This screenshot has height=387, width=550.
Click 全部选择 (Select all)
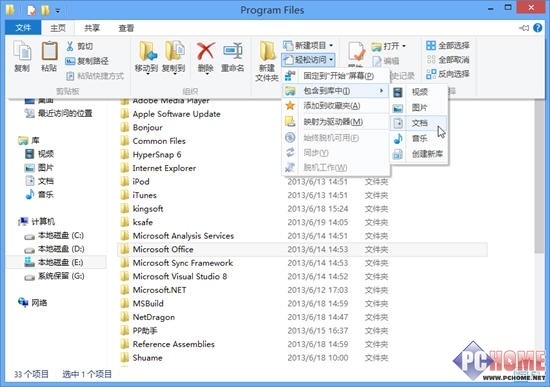click(448, 45)
